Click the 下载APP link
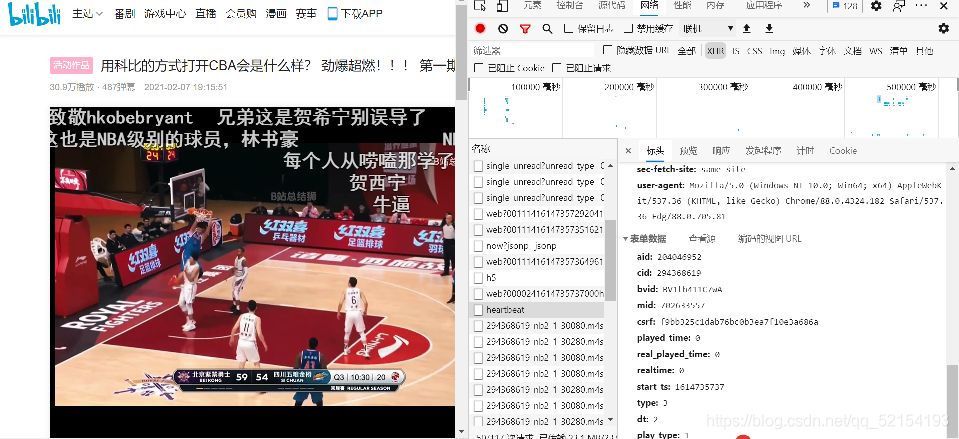959x439 pixels. (x=361, y=13)
